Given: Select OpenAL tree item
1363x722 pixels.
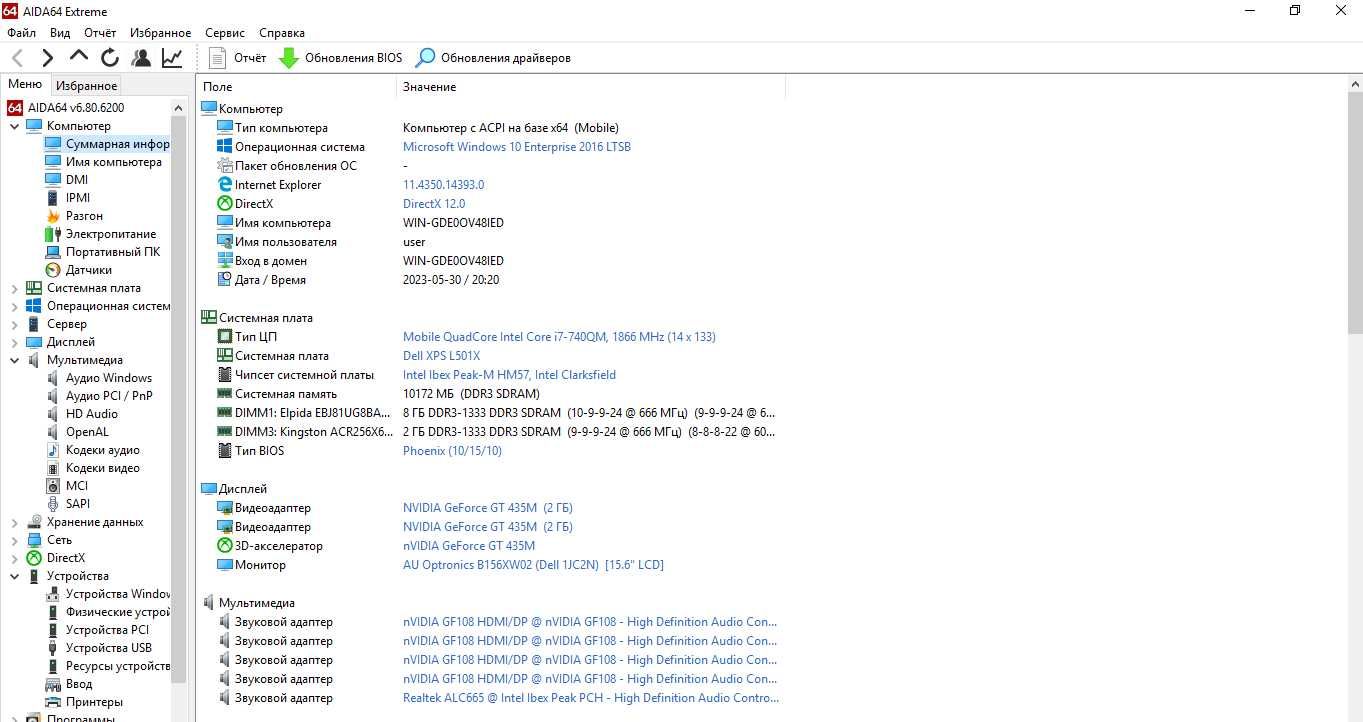Looking at the screenshot, I should click(x=77, y=431).
